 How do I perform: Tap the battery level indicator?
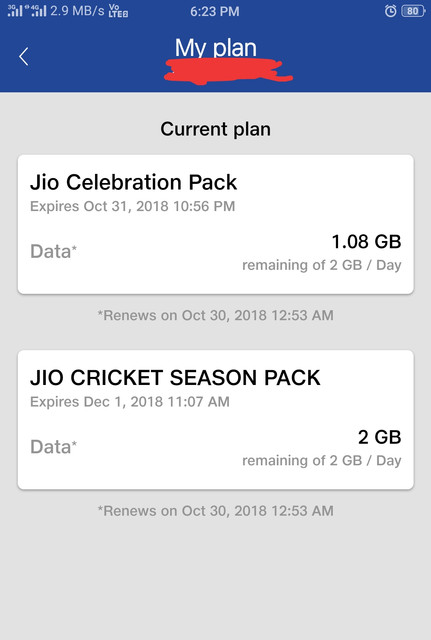(413, 11)
